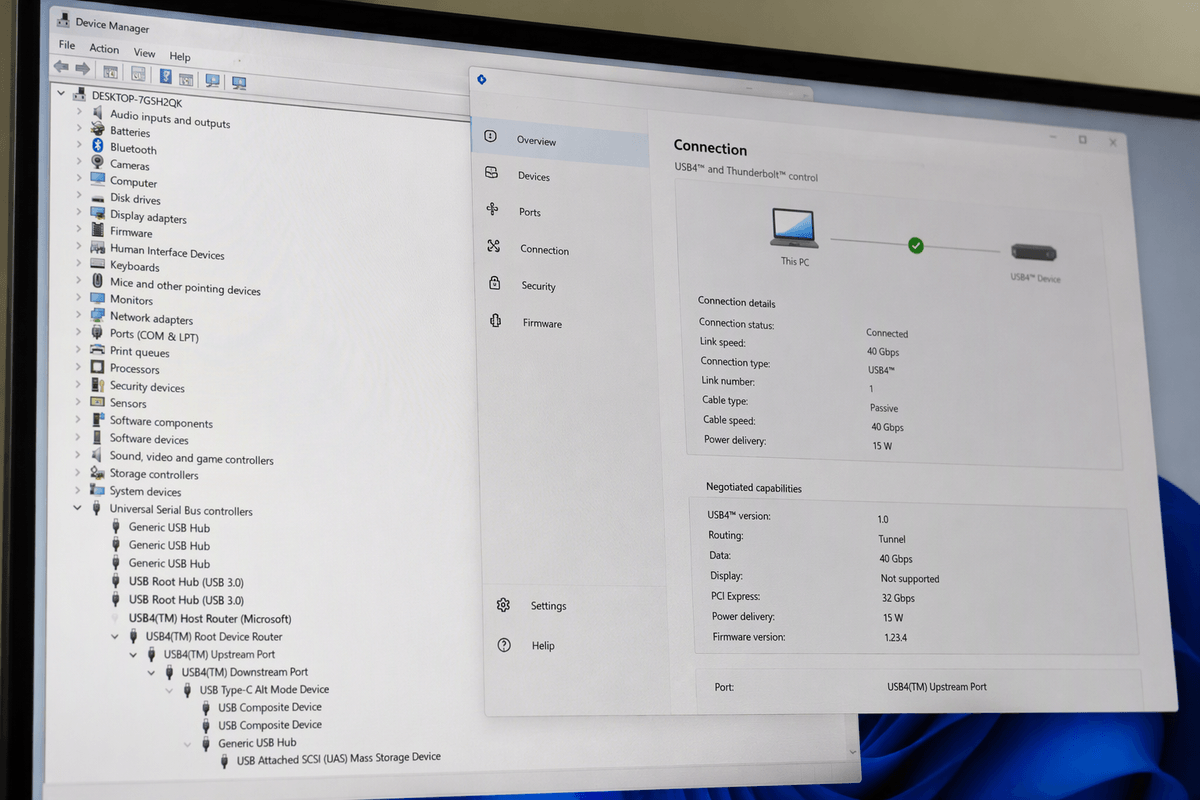
Task: Click the green connected checkmark icon
Action: 915,245
